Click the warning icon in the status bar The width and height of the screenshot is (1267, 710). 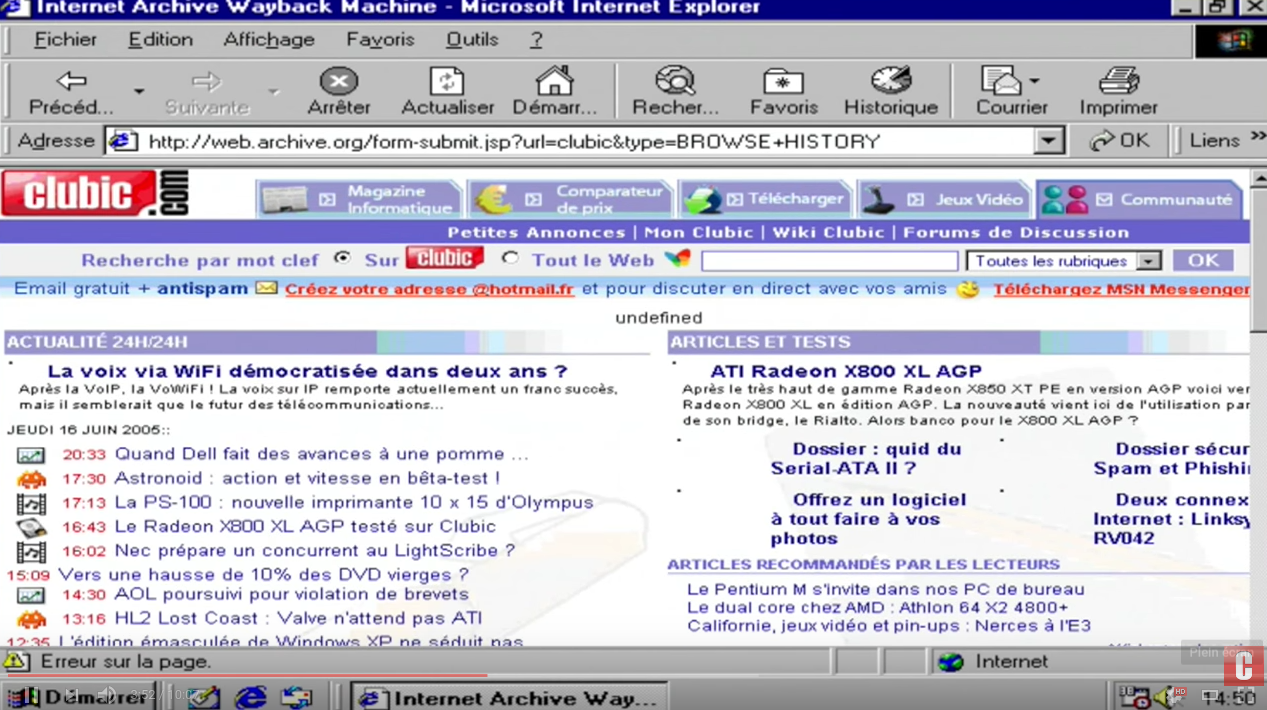(15, 661)
